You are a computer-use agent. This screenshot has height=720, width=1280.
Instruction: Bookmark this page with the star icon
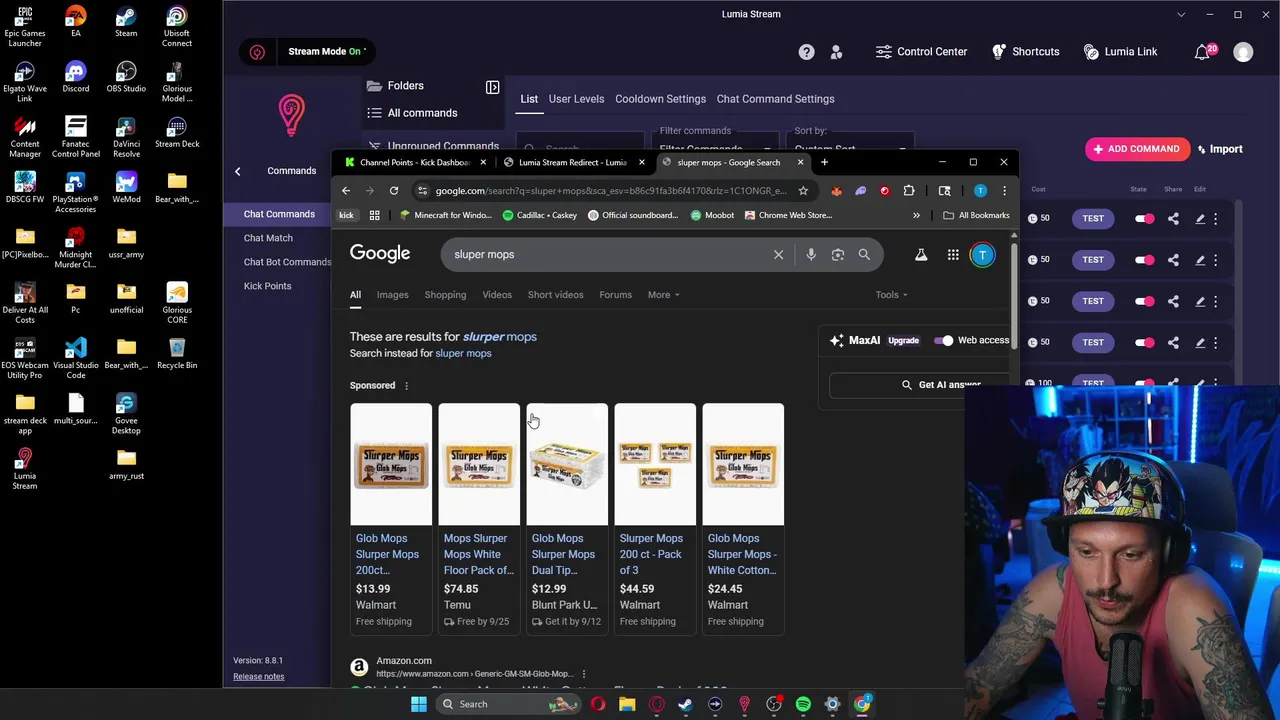803,191
